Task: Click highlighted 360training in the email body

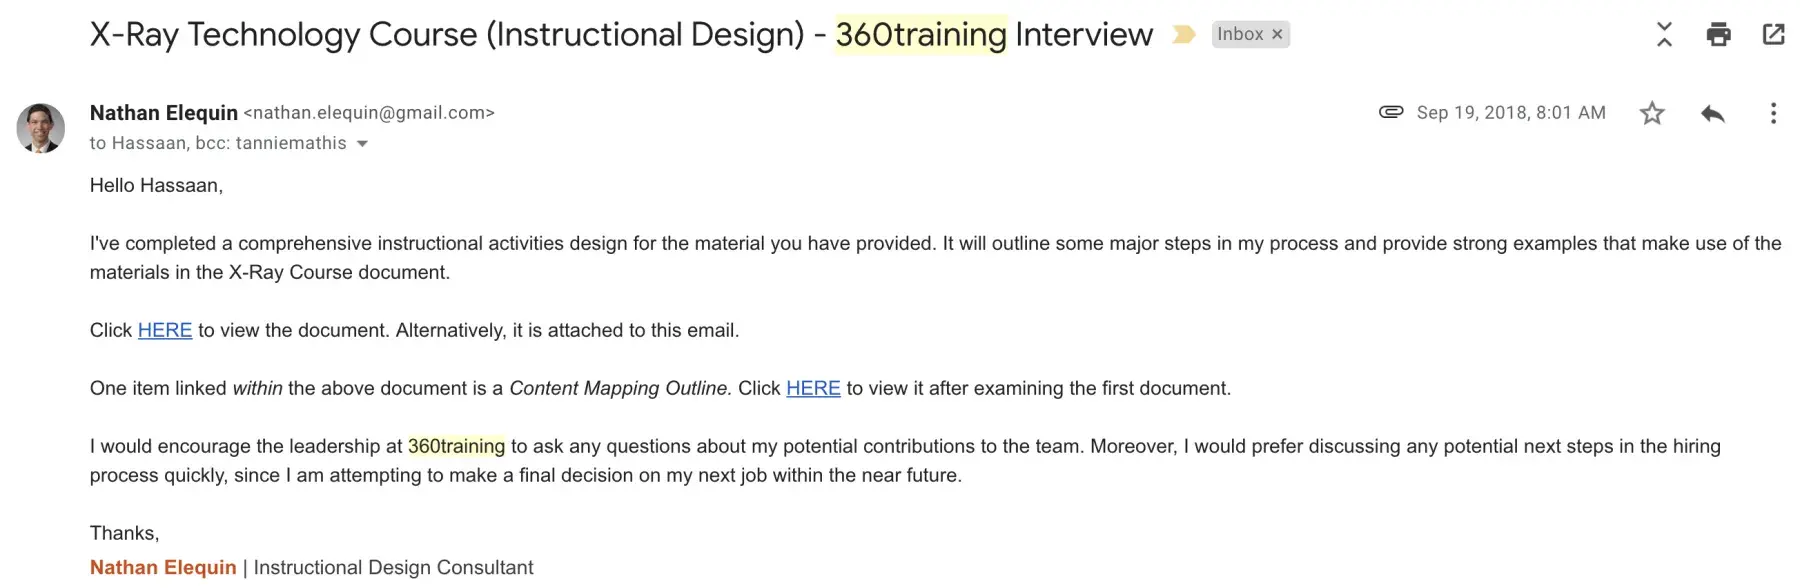Action: pyautogui.click(x=456, y=447)
